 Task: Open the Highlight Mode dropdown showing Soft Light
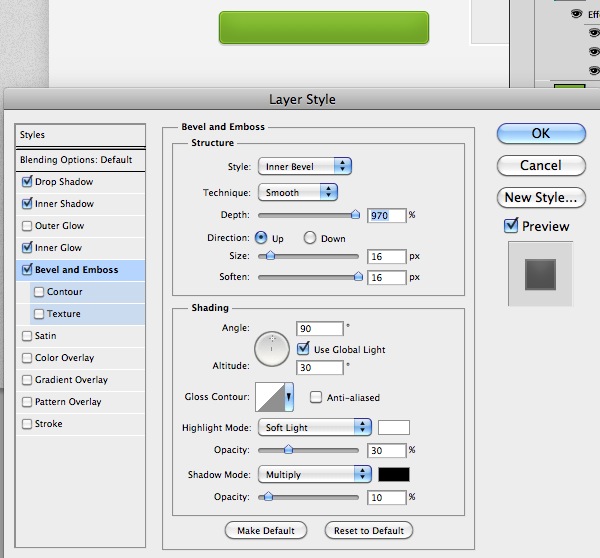(x=315, y=427)
